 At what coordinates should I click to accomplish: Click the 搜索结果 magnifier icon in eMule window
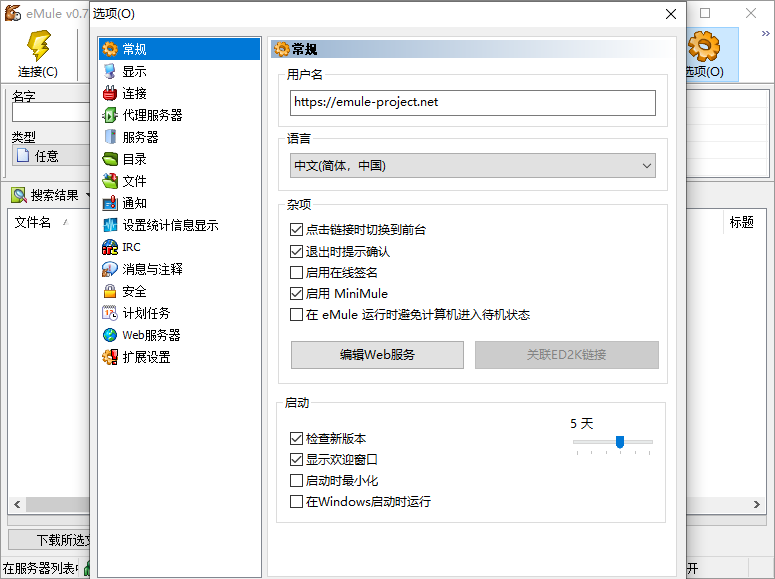pos(19,195)
